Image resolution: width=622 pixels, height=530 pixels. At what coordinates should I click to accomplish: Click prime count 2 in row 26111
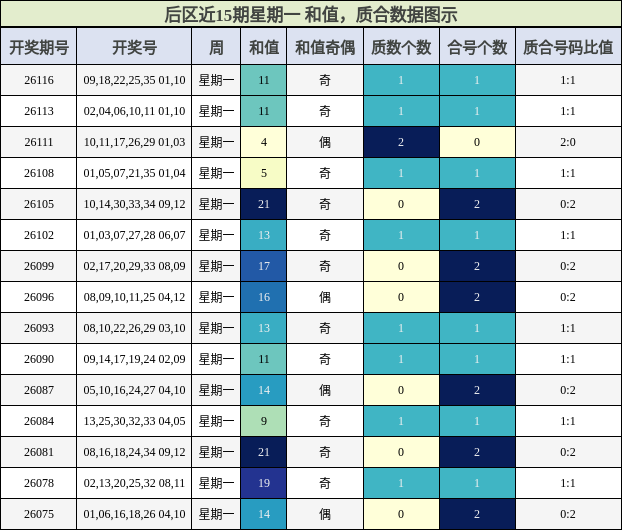point(401,142)
